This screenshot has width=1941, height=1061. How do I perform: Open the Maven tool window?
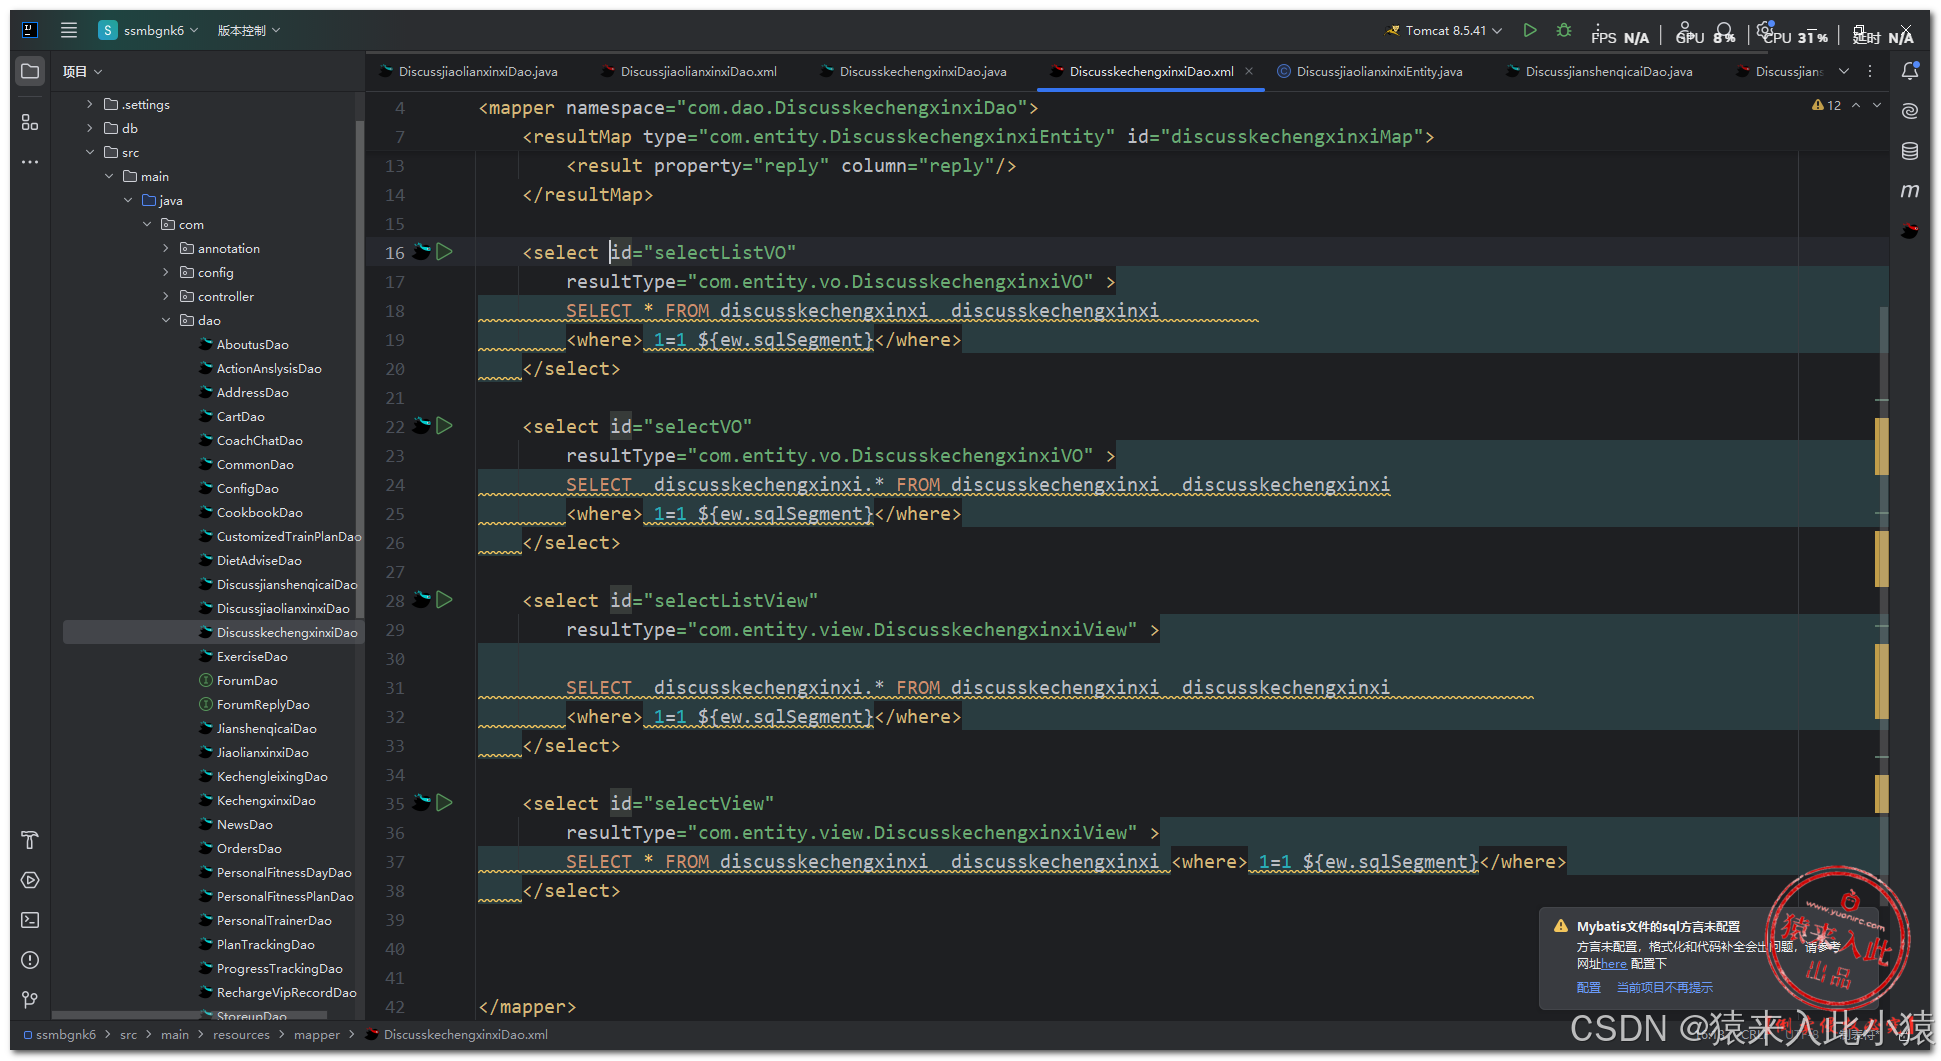[1909, 190]
